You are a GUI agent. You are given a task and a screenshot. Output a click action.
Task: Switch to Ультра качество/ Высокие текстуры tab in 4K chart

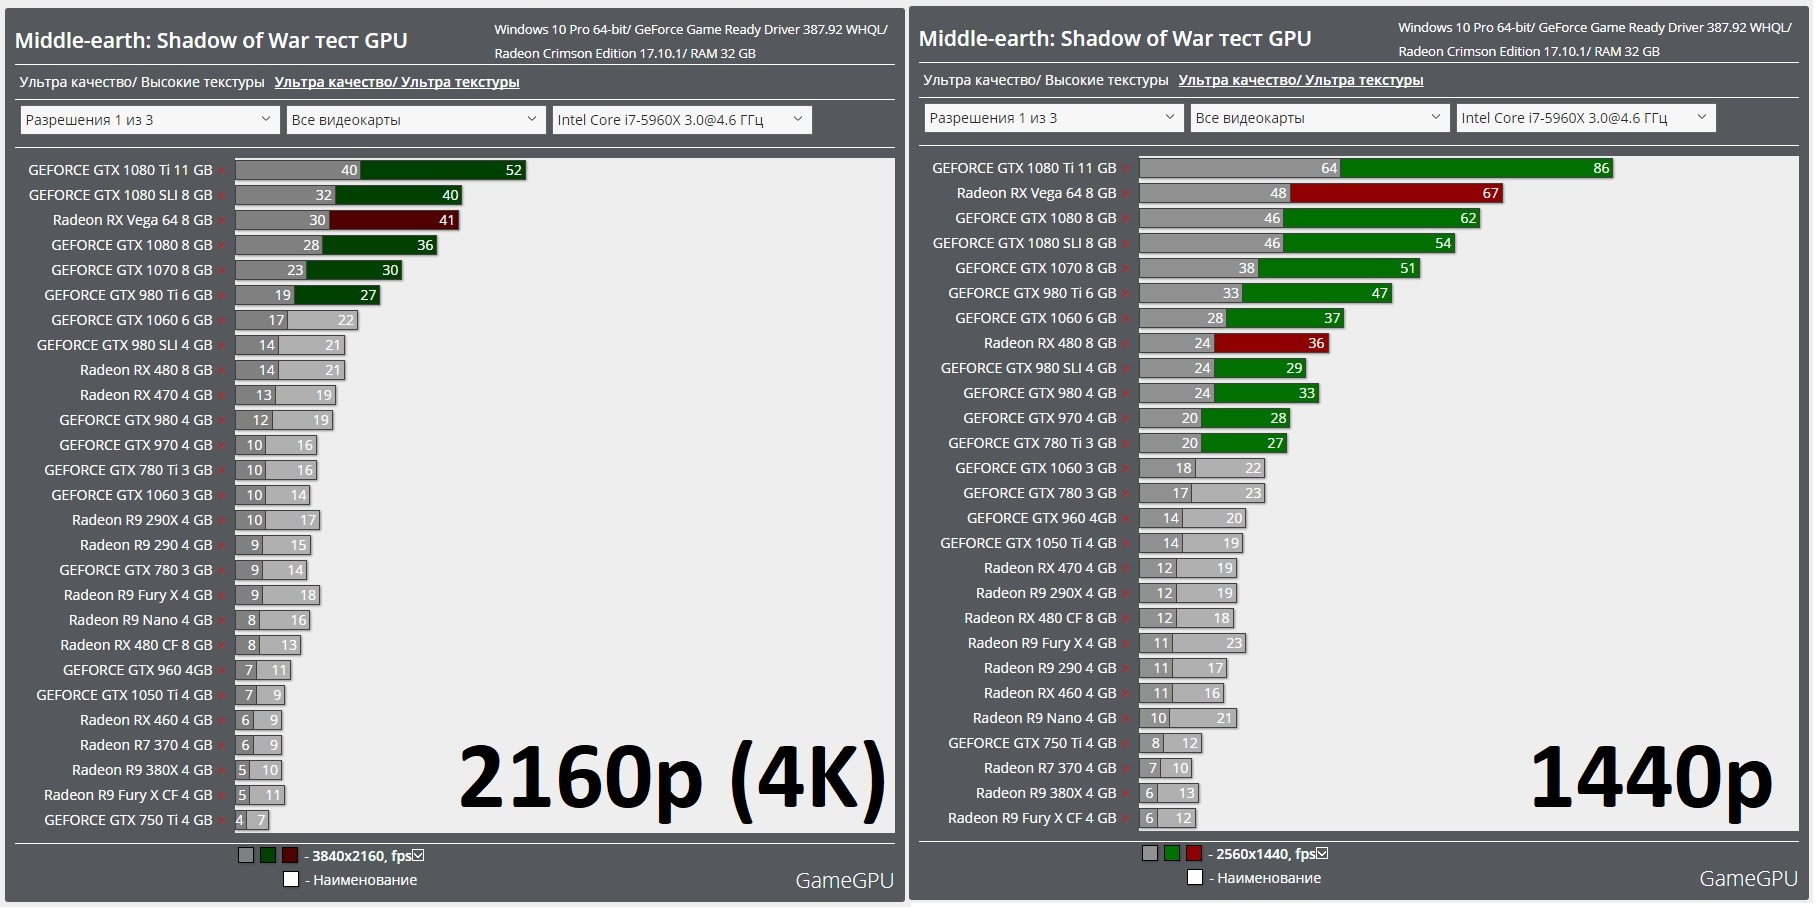(x=141, y=82)
